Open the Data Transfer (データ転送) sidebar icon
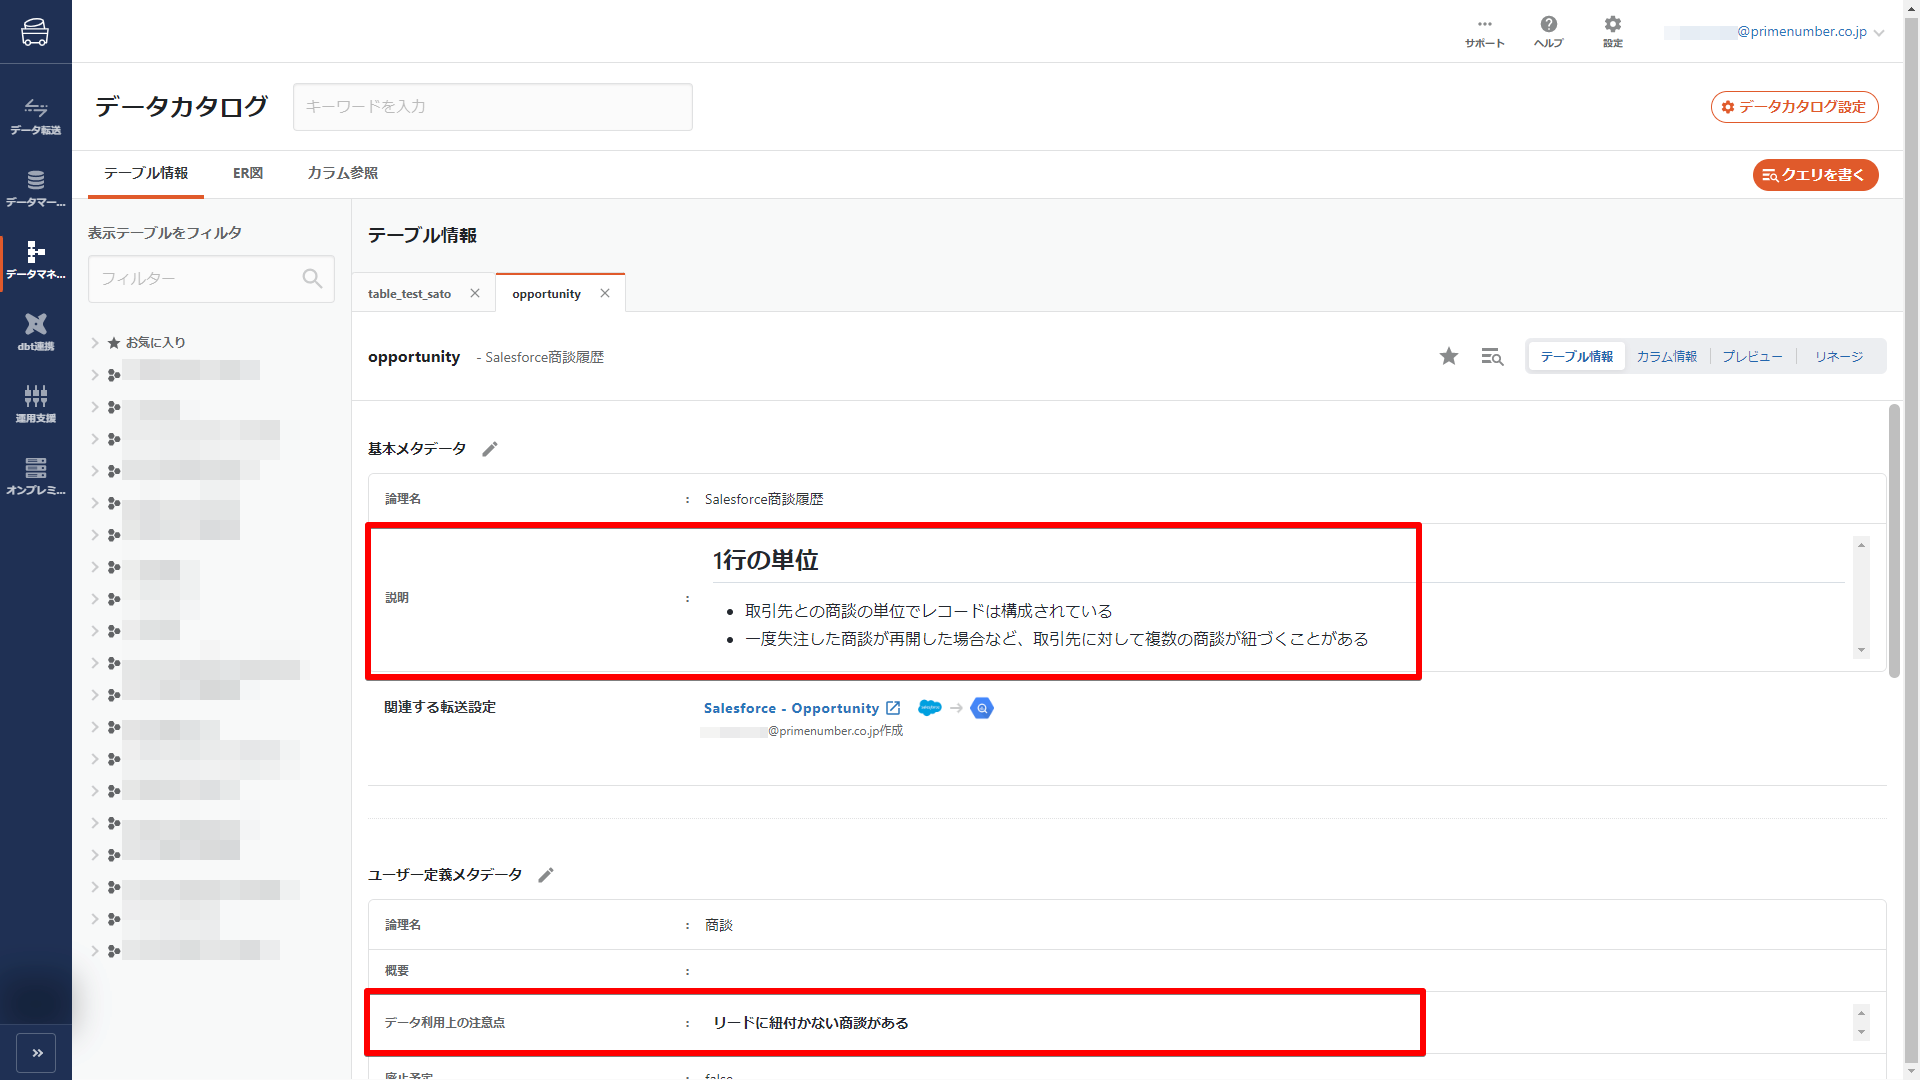The height and width of the screenshot is (1080, 1920). pyautogui.click(x=36, y=116)
